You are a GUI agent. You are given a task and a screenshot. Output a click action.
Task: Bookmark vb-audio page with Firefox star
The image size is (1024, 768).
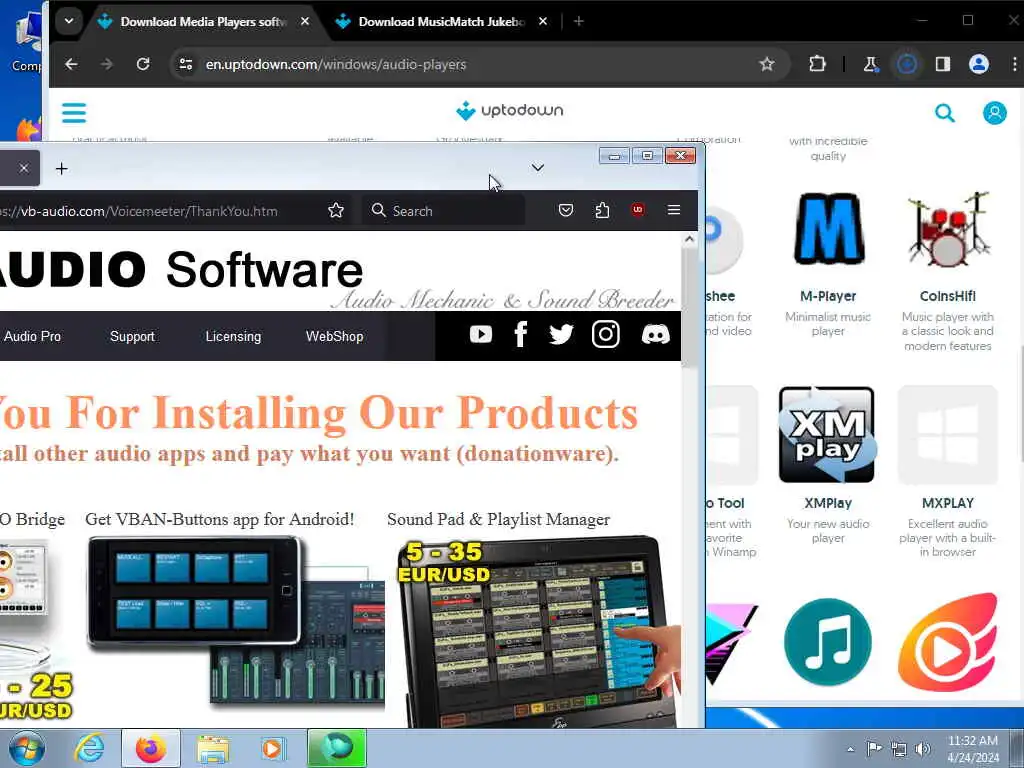coord(336,210)
